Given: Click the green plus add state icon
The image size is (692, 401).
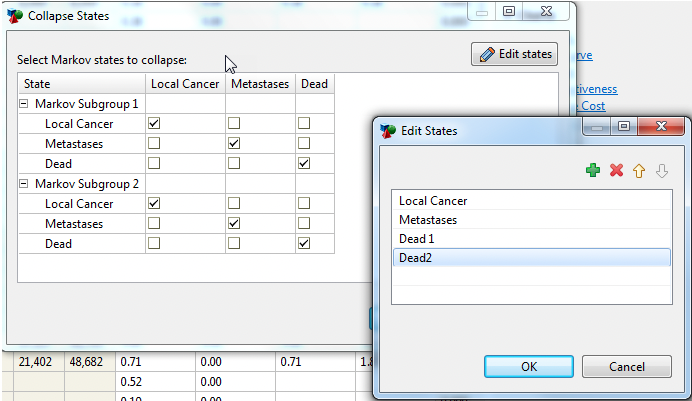Looking at the screenshot, I should 593,171.
